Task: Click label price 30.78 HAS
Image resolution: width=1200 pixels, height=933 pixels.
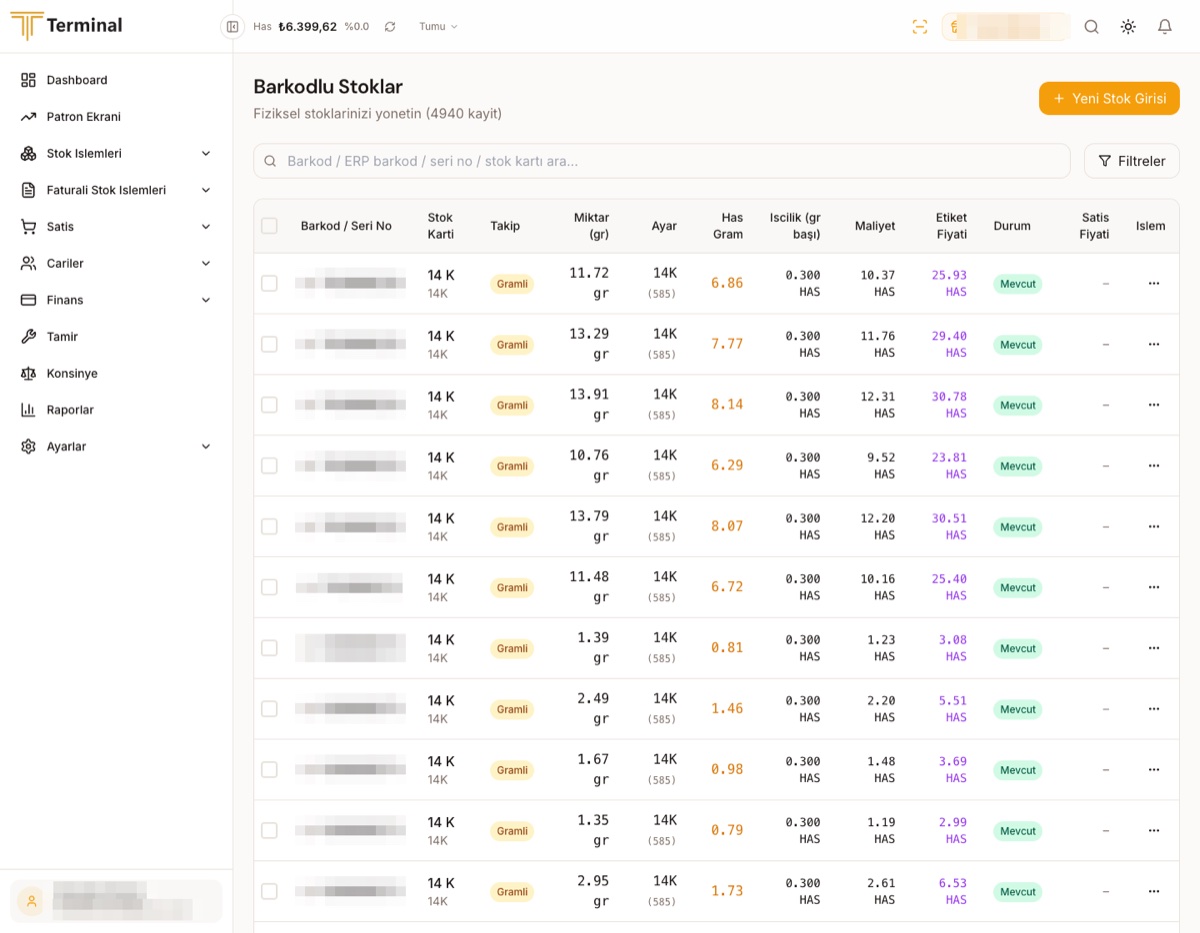Action: click(x=949, y=405)
